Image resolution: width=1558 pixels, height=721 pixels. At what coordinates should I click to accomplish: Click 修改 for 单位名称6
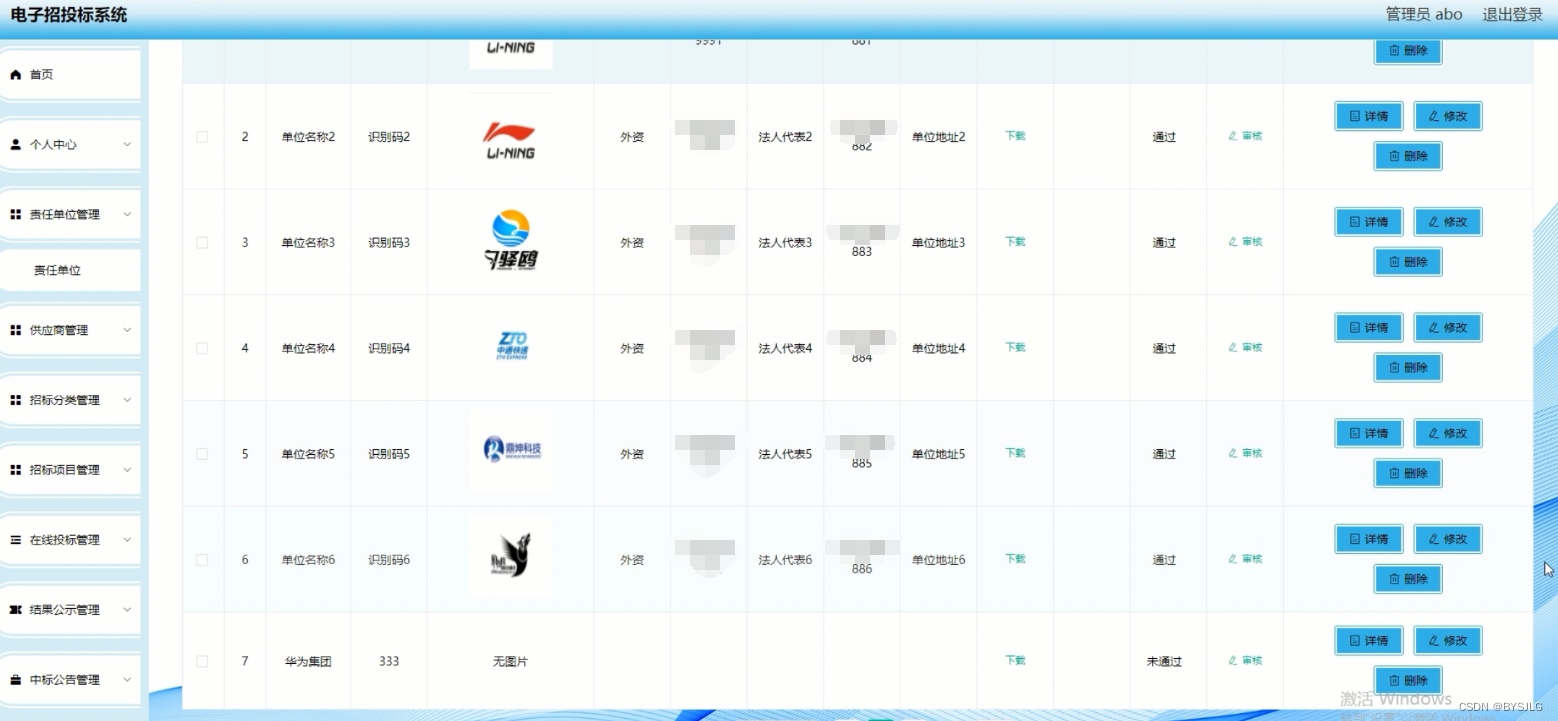(1448, 539)
